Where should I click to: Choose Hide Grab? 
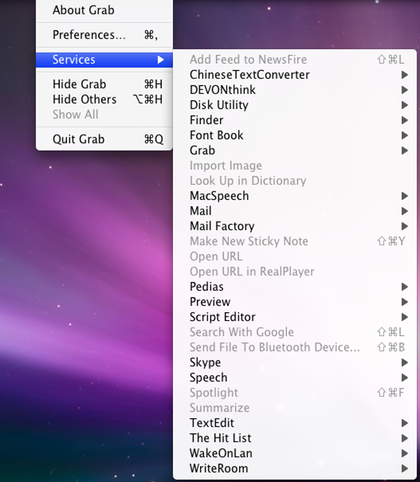click(x=104, y=84)
